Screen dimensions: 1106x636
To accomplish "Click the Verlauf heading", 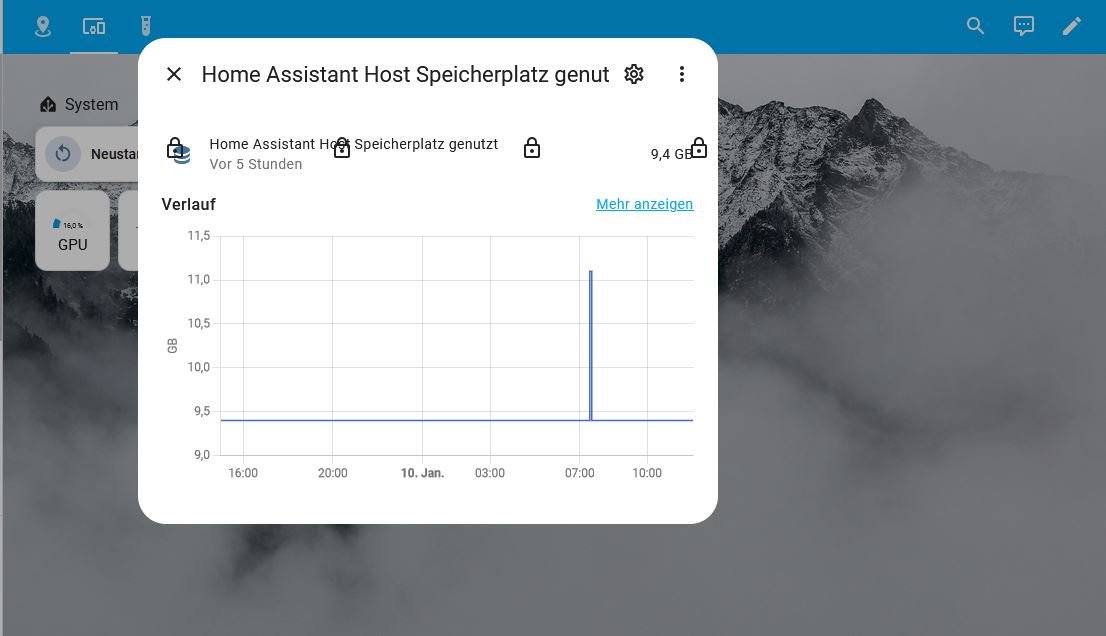I will coord(188,204).
